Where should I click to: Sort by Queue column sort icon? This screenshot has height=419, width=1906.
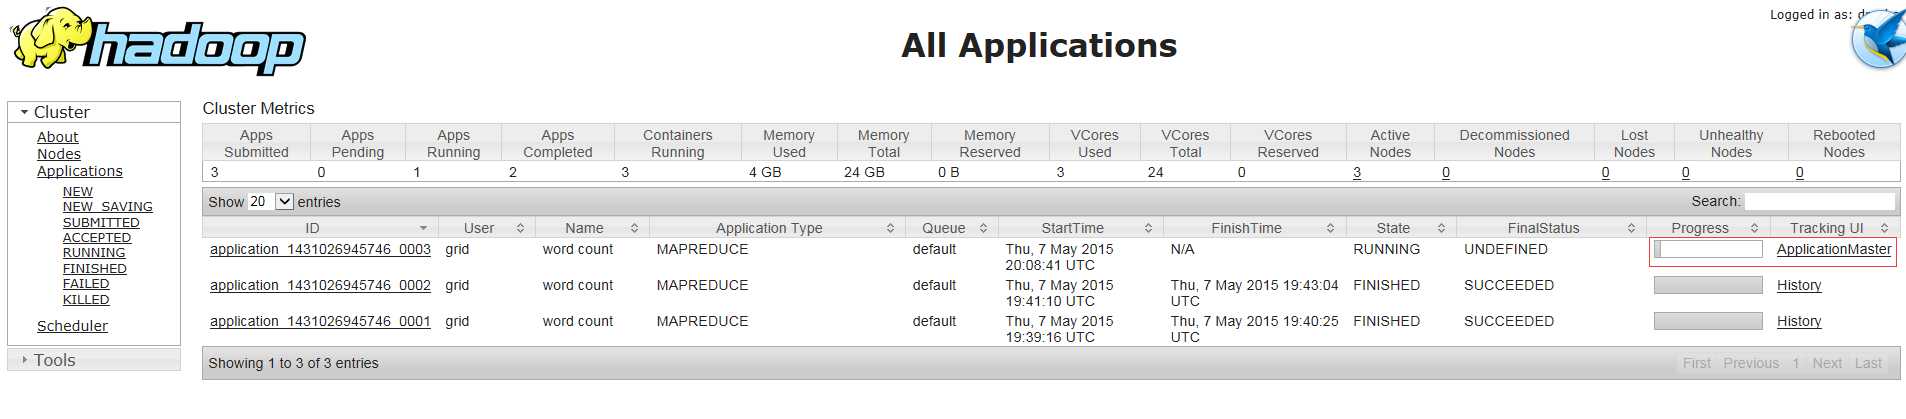point(983,229)
